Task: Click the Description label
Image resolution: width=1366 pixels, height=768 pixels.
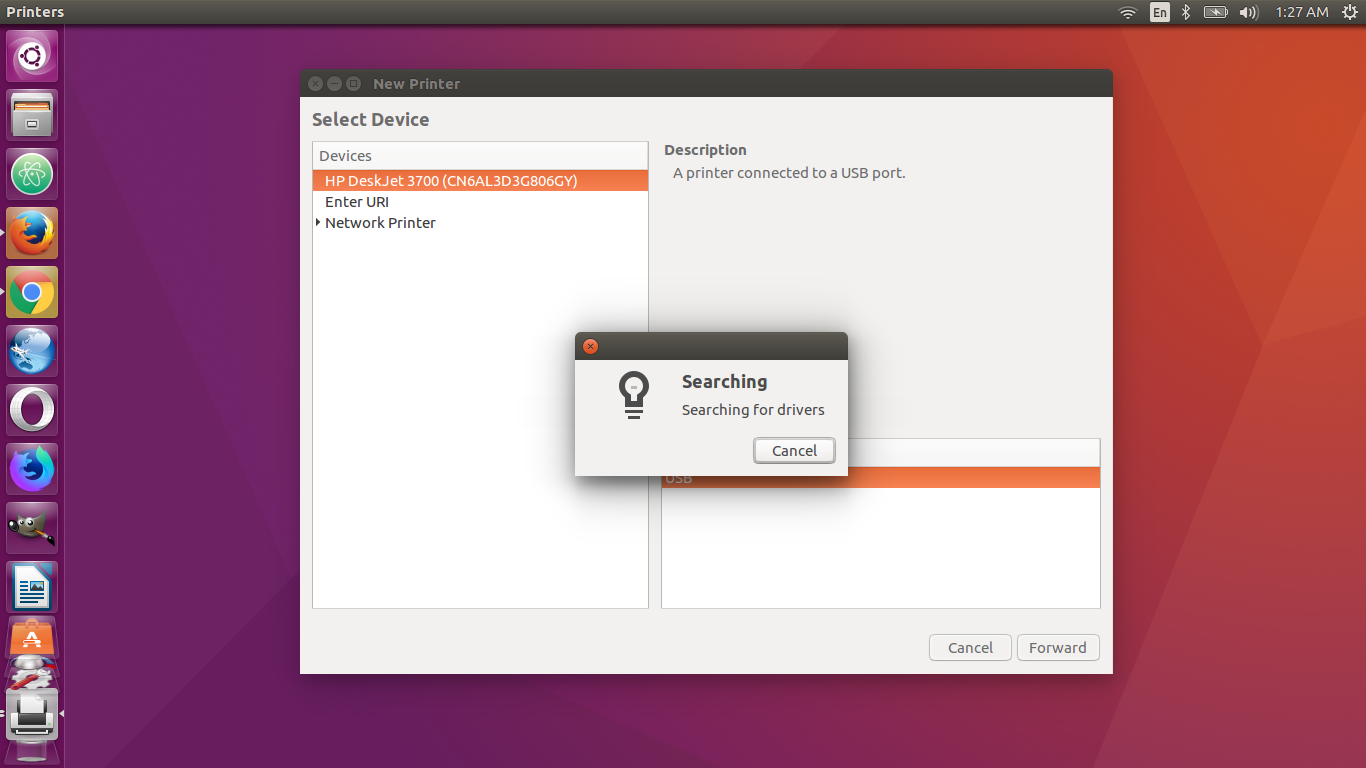Action: (705, 150)
